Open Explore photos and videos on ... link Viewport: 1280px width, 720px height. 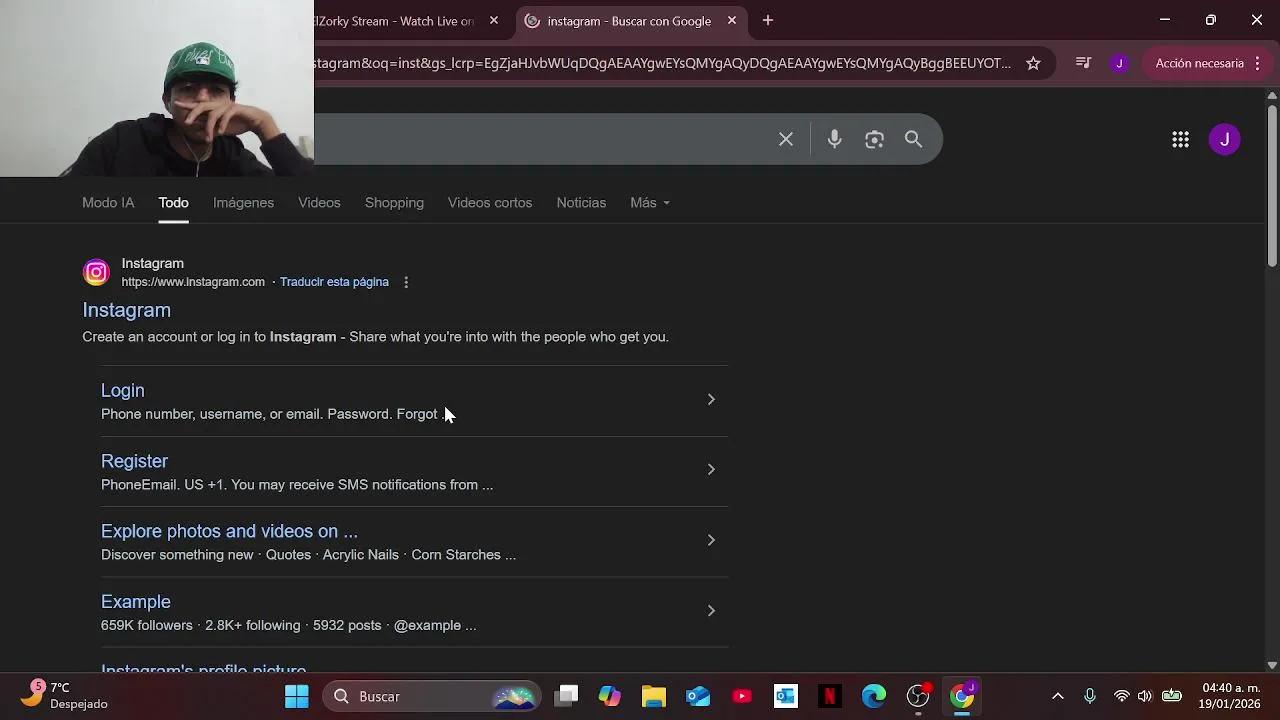coord(229,531)
